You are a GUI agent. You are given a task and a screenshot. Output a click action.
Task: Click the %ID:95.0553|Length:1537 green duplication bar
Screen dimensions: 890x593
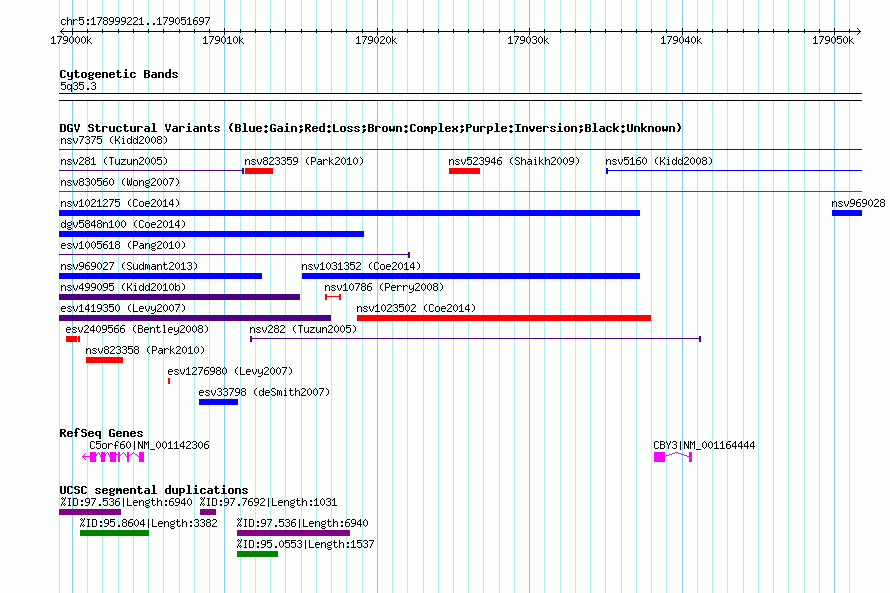pos(257,554)
